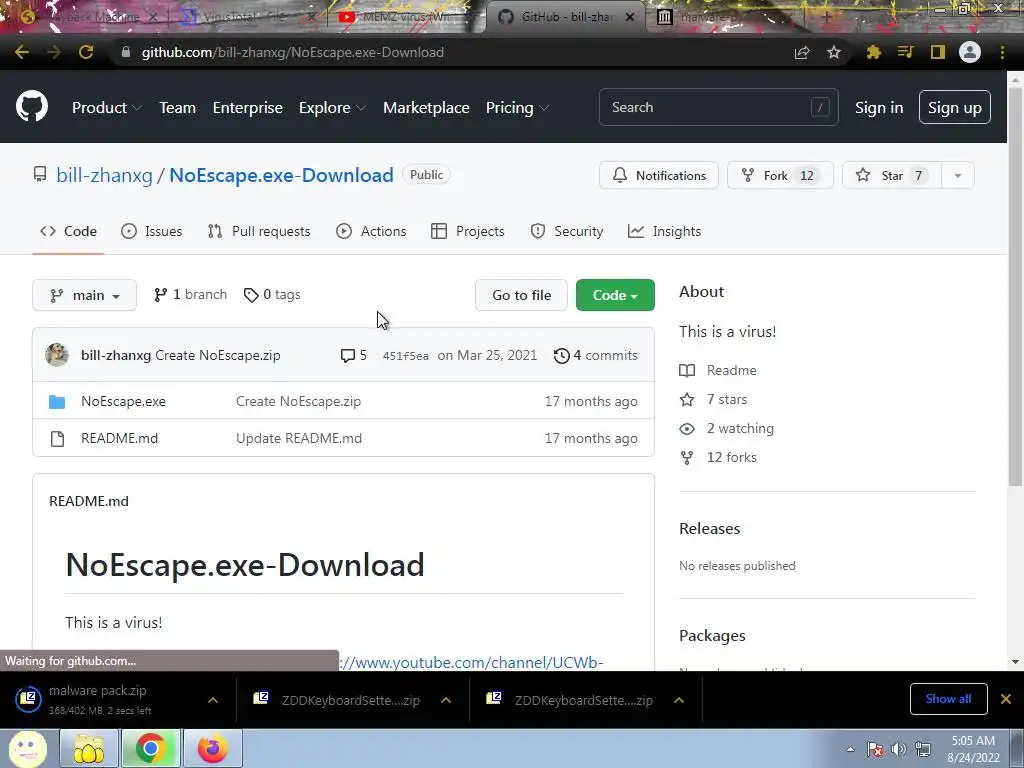
Task: Click the volume icon in system tray
Action: (899, 749)
